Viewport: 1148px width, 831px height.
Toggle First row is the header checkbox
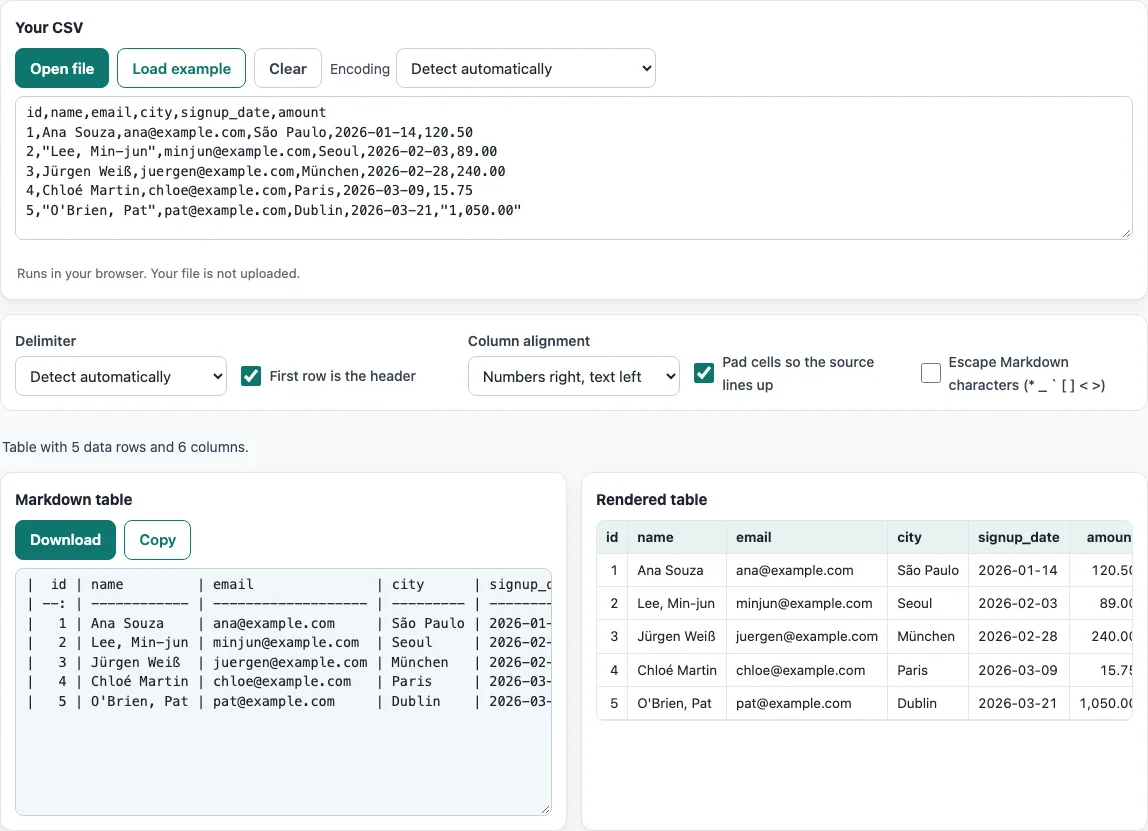[251, 376]
